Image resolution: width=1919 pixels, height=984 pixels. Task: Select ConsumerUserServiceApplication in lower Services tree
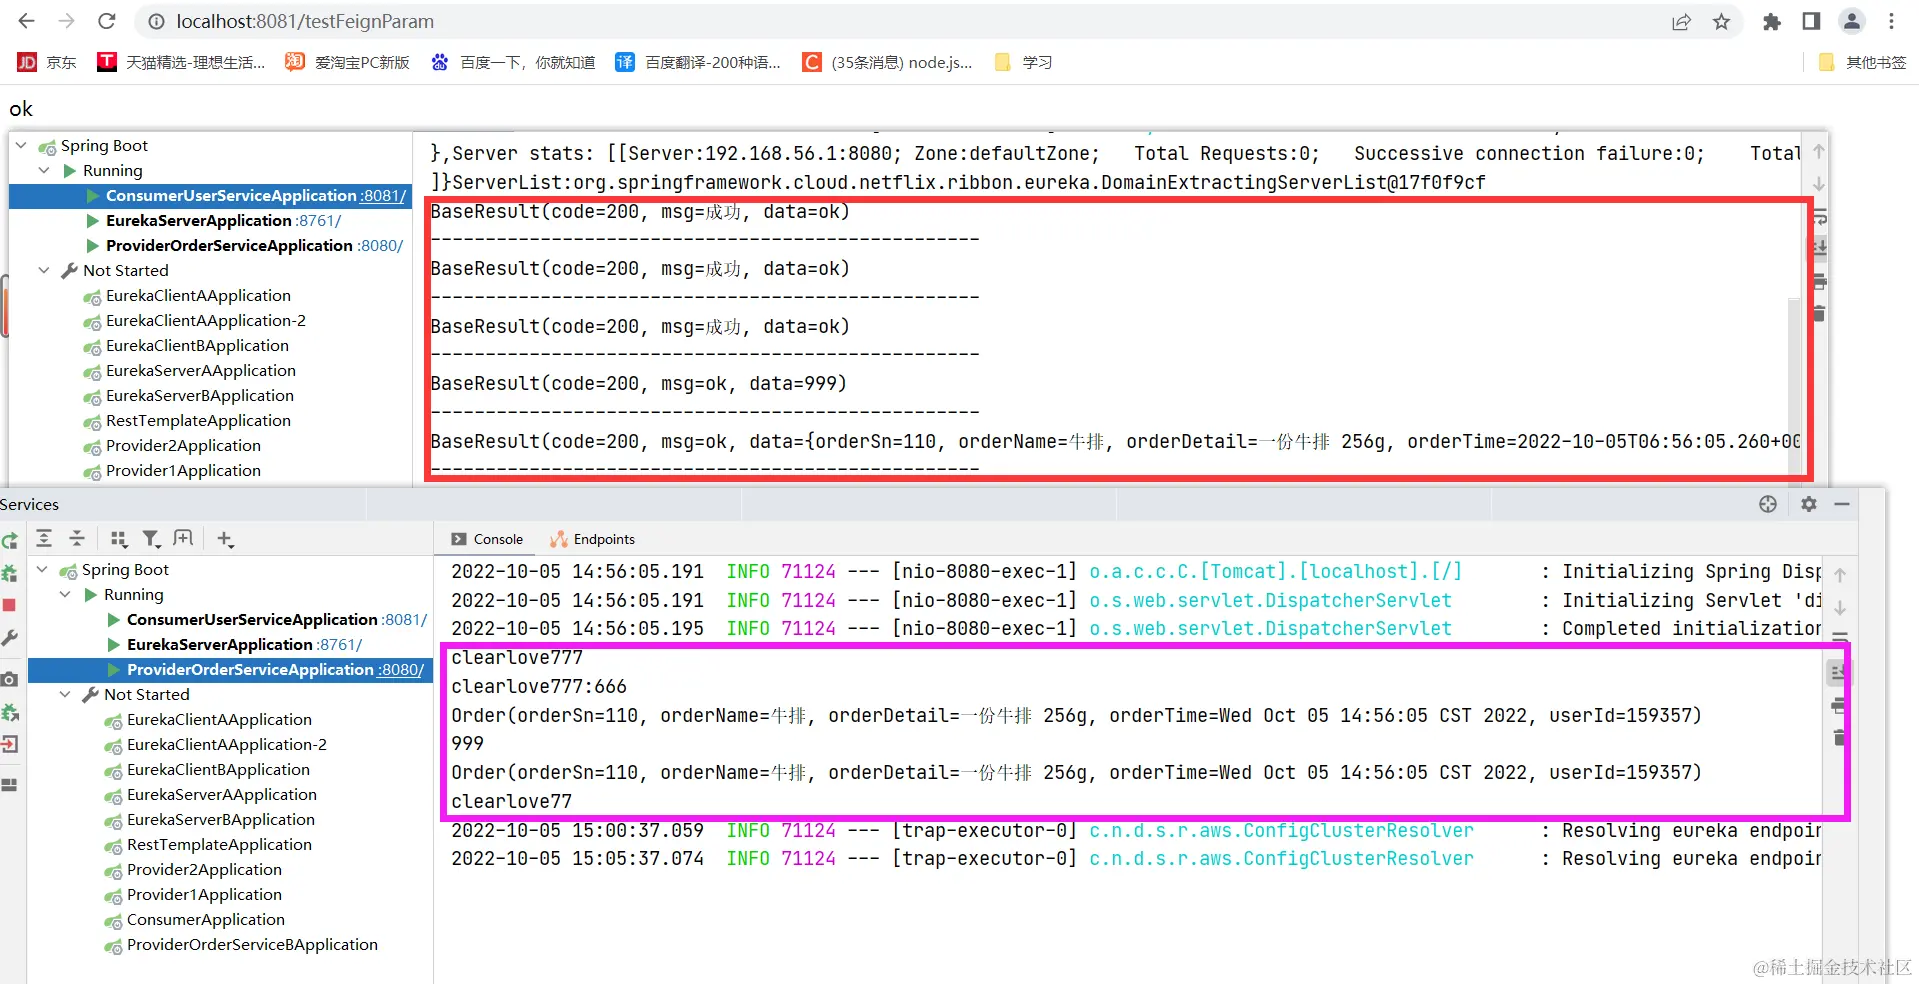coord(252,619)
